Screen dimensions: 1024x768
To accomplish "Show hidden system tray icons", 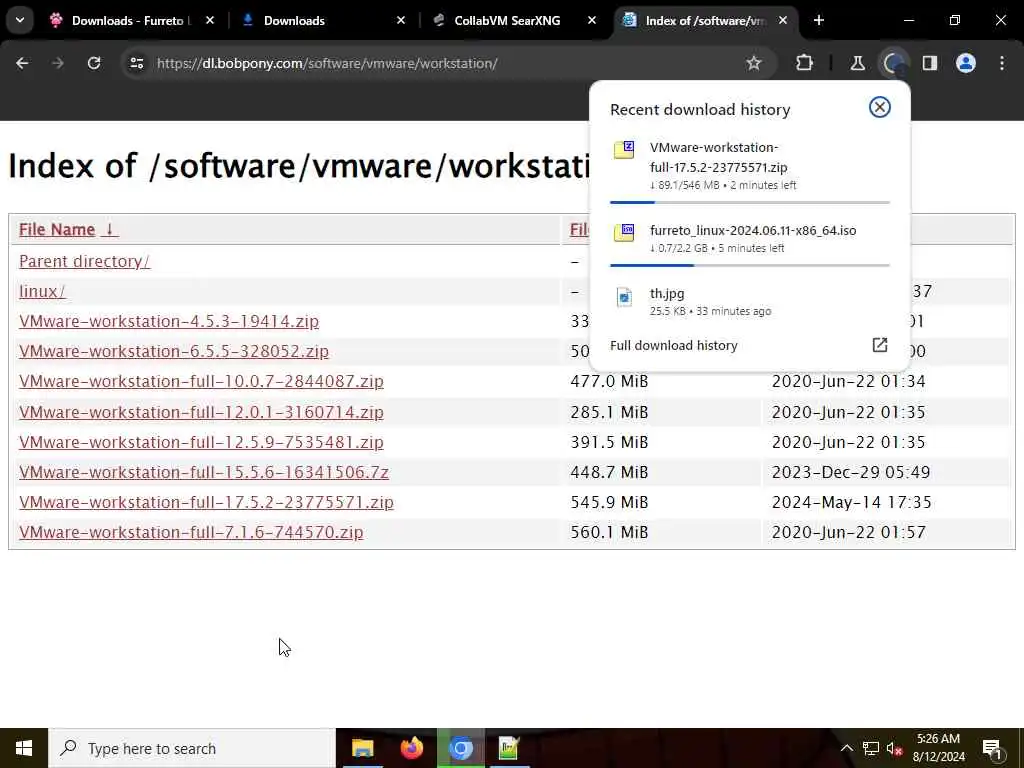I will (846, 748).
